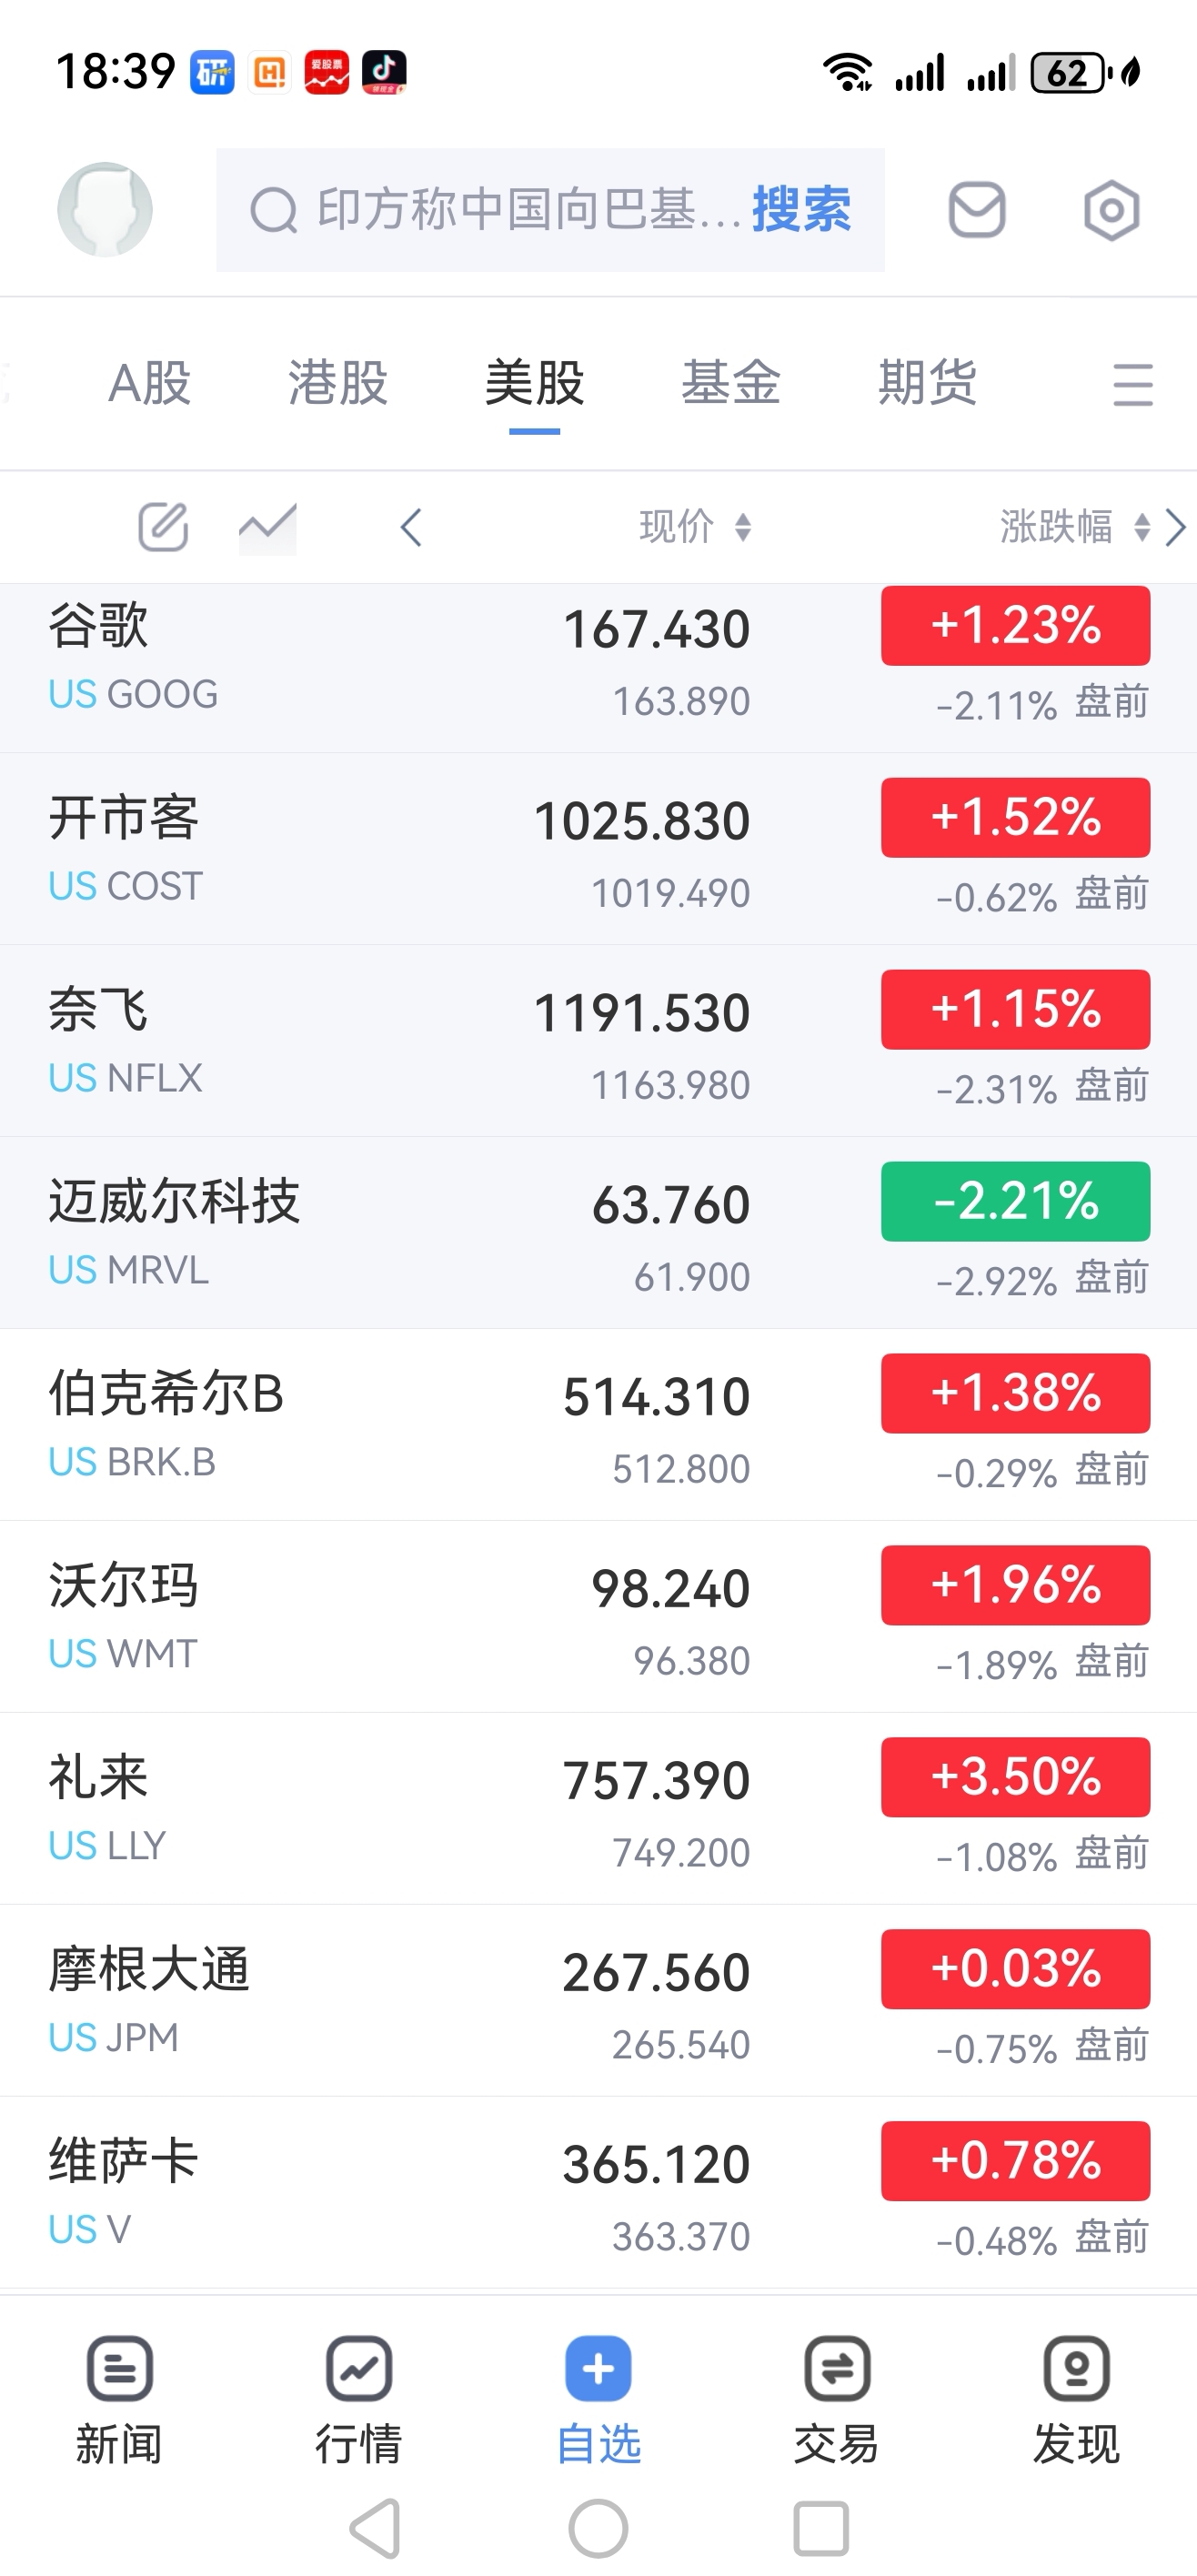Open 礼来 US LLY stock row

pyautogui.click(x=598, y=1808)
